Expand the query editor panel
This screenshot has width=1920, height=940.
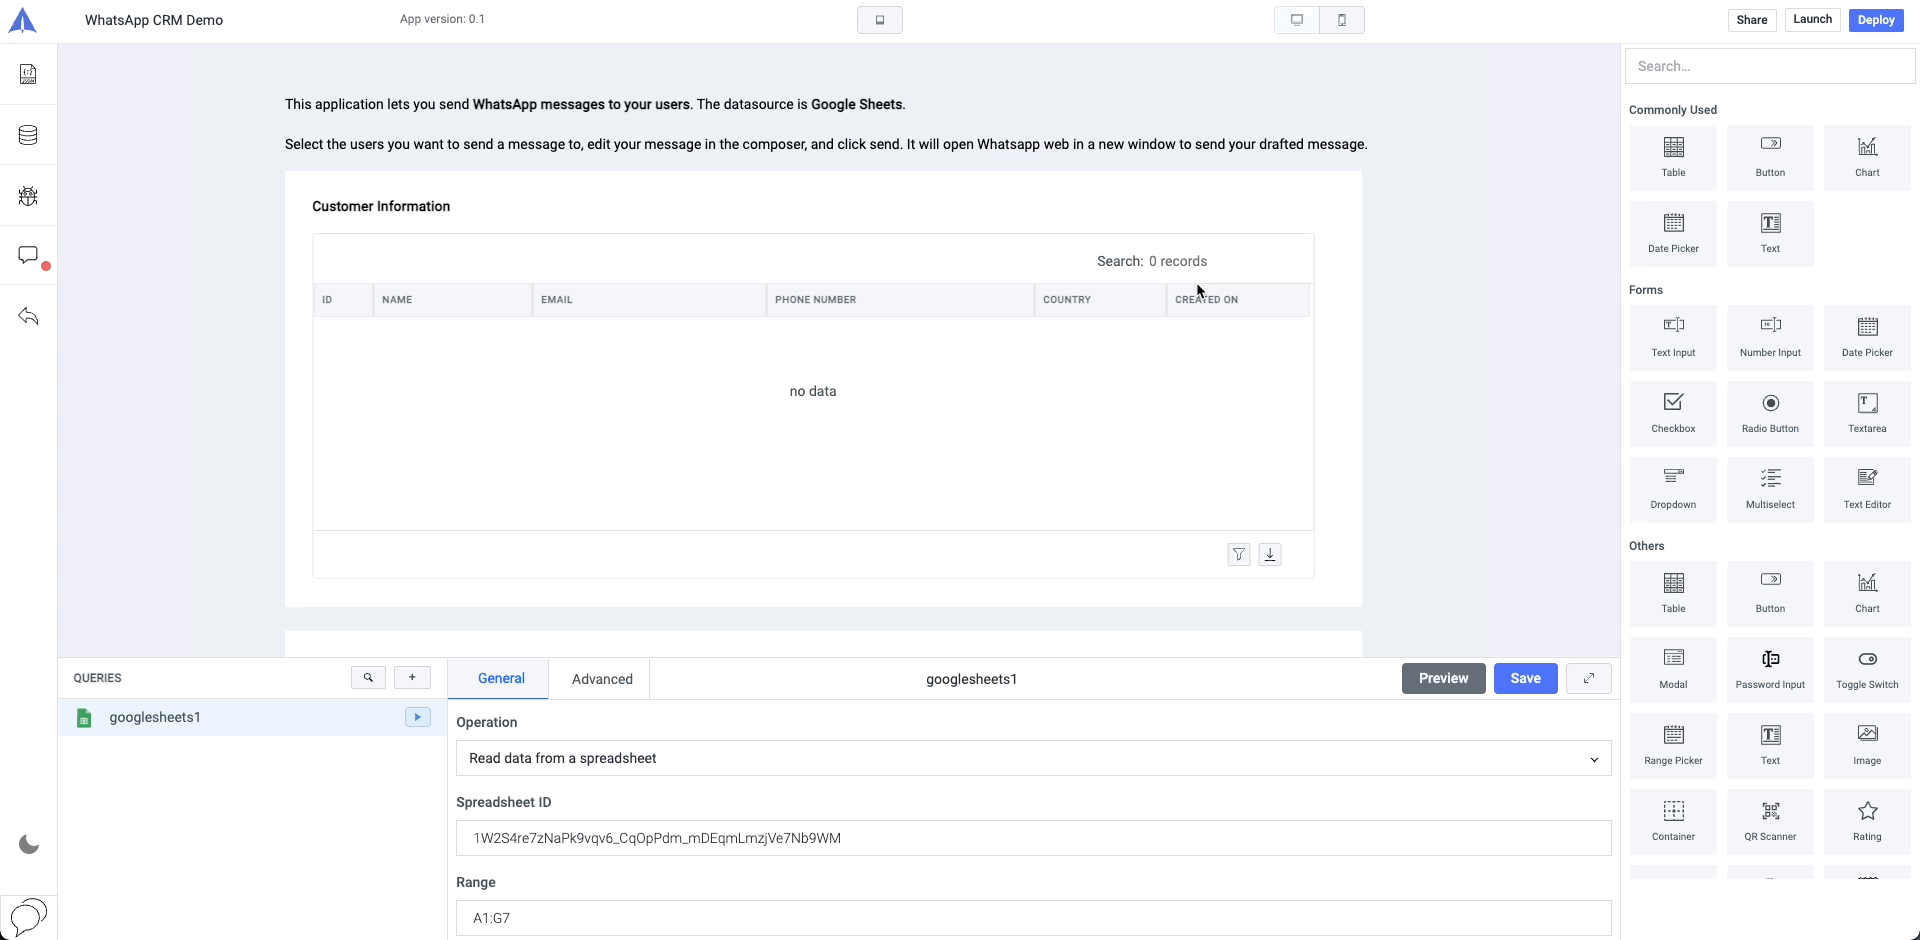(1588, 678)
